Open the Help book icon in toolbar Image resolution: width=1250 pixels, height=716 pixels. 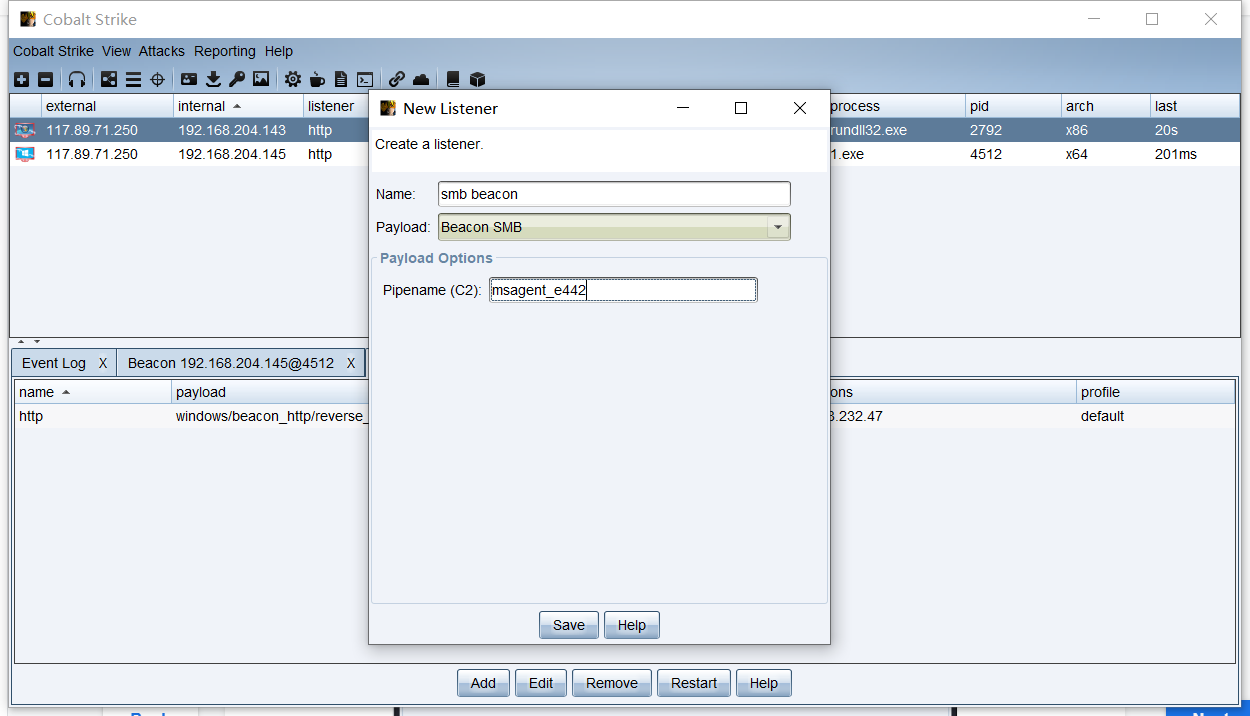point(453,79)
